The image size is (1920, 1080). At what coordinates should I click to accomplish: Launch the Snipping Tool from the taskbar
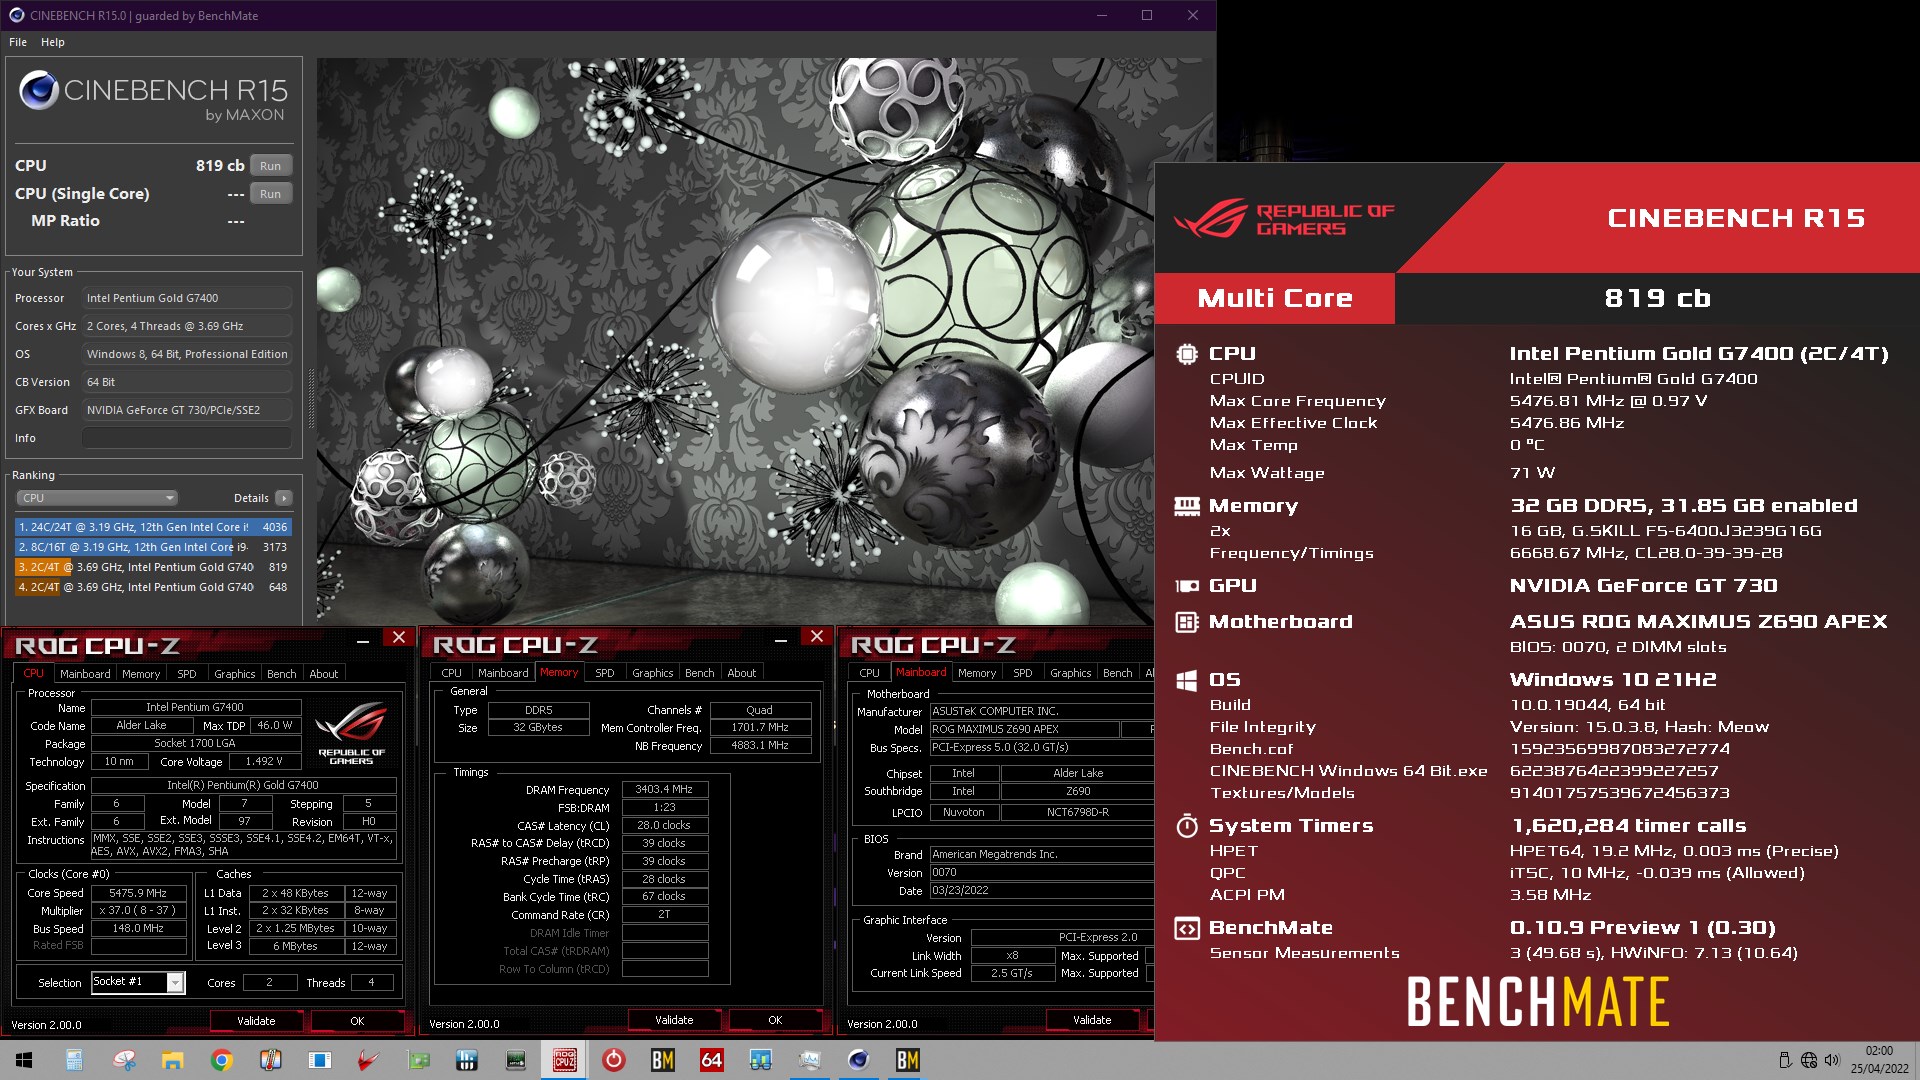[x=124, y=1060]
